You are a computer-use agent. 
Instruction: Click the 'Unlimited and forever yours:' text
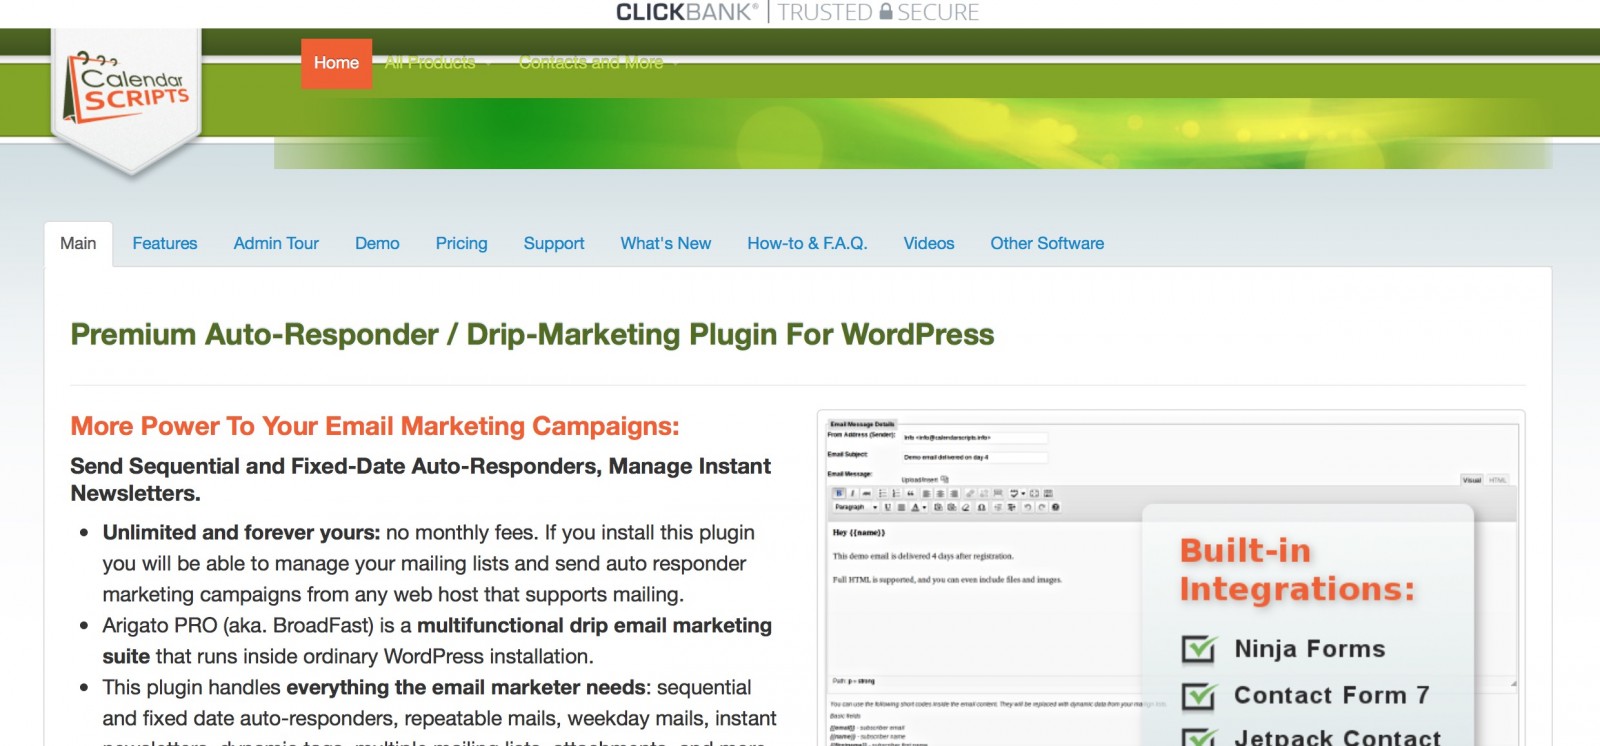241,532
